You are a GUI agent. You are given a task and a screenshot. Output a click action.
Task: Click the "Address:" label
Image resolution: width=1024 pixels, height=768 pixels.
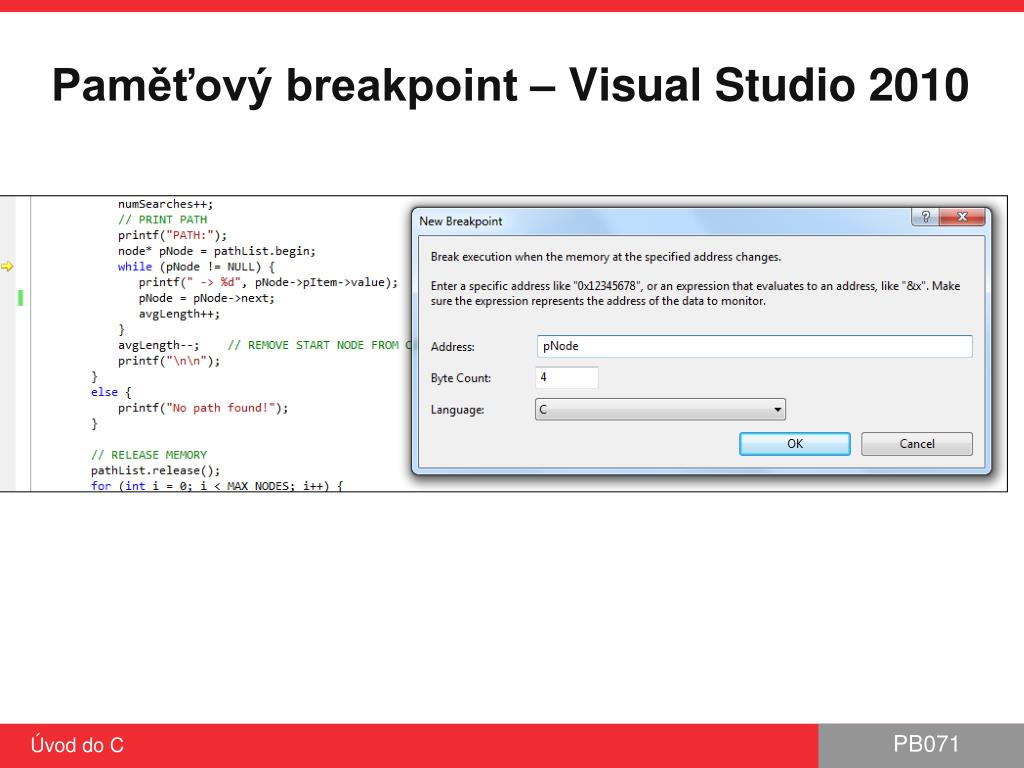(x=453, y=347)
